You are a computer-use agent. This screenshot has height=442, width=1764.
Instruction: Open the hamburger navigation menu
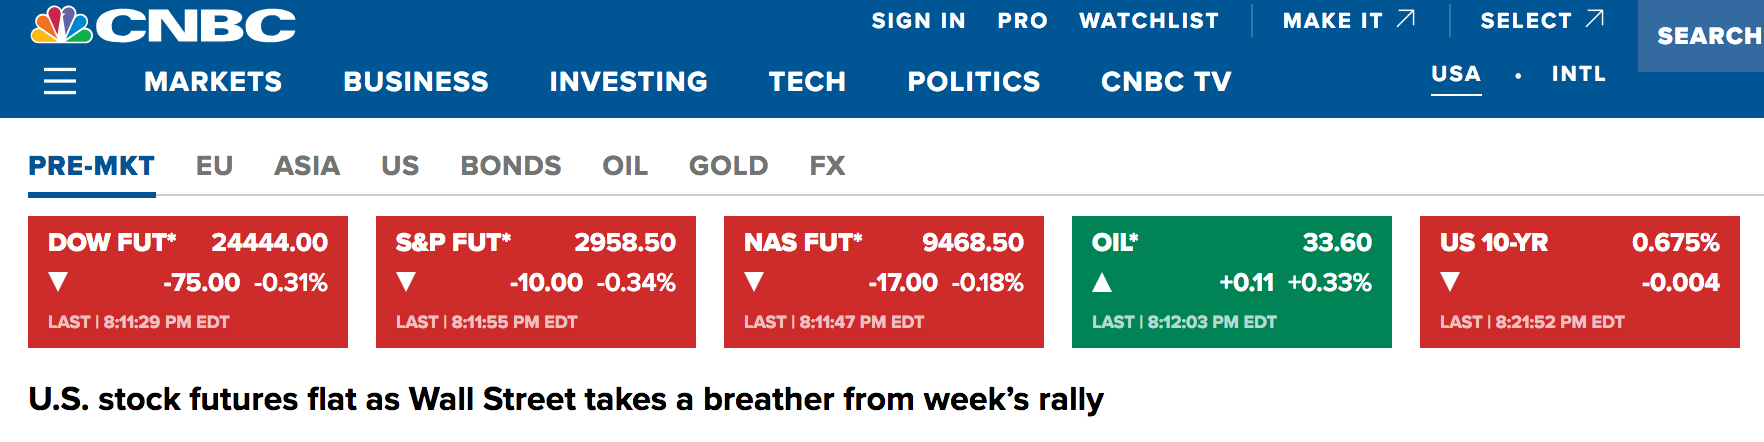(x=60, y=81)
